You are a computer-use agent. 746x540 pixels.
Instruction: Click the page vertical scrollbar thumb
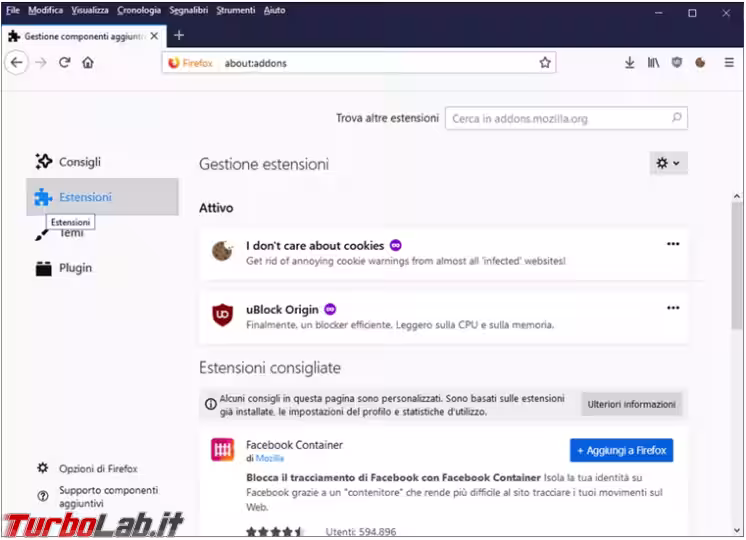click(x=736, y=265)
